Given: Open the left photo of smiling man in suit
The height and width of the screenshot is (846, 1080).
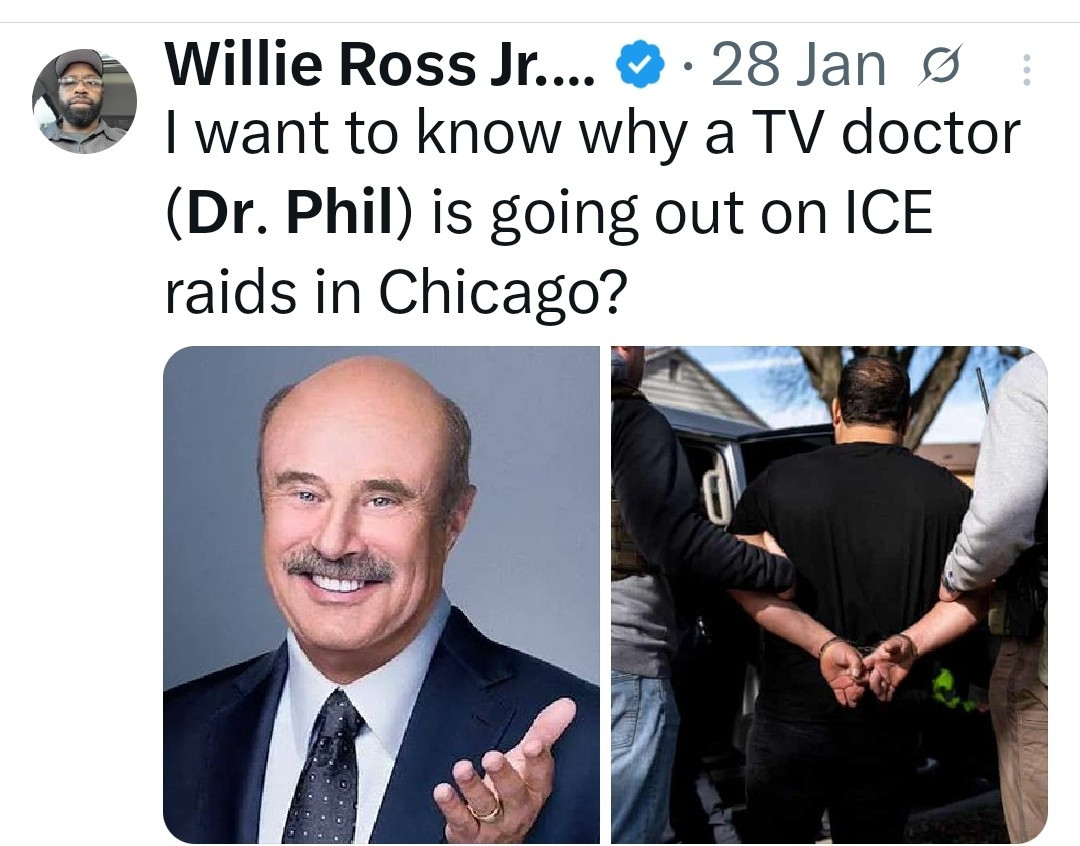Looking at the screenshot, I should [382, 595].
